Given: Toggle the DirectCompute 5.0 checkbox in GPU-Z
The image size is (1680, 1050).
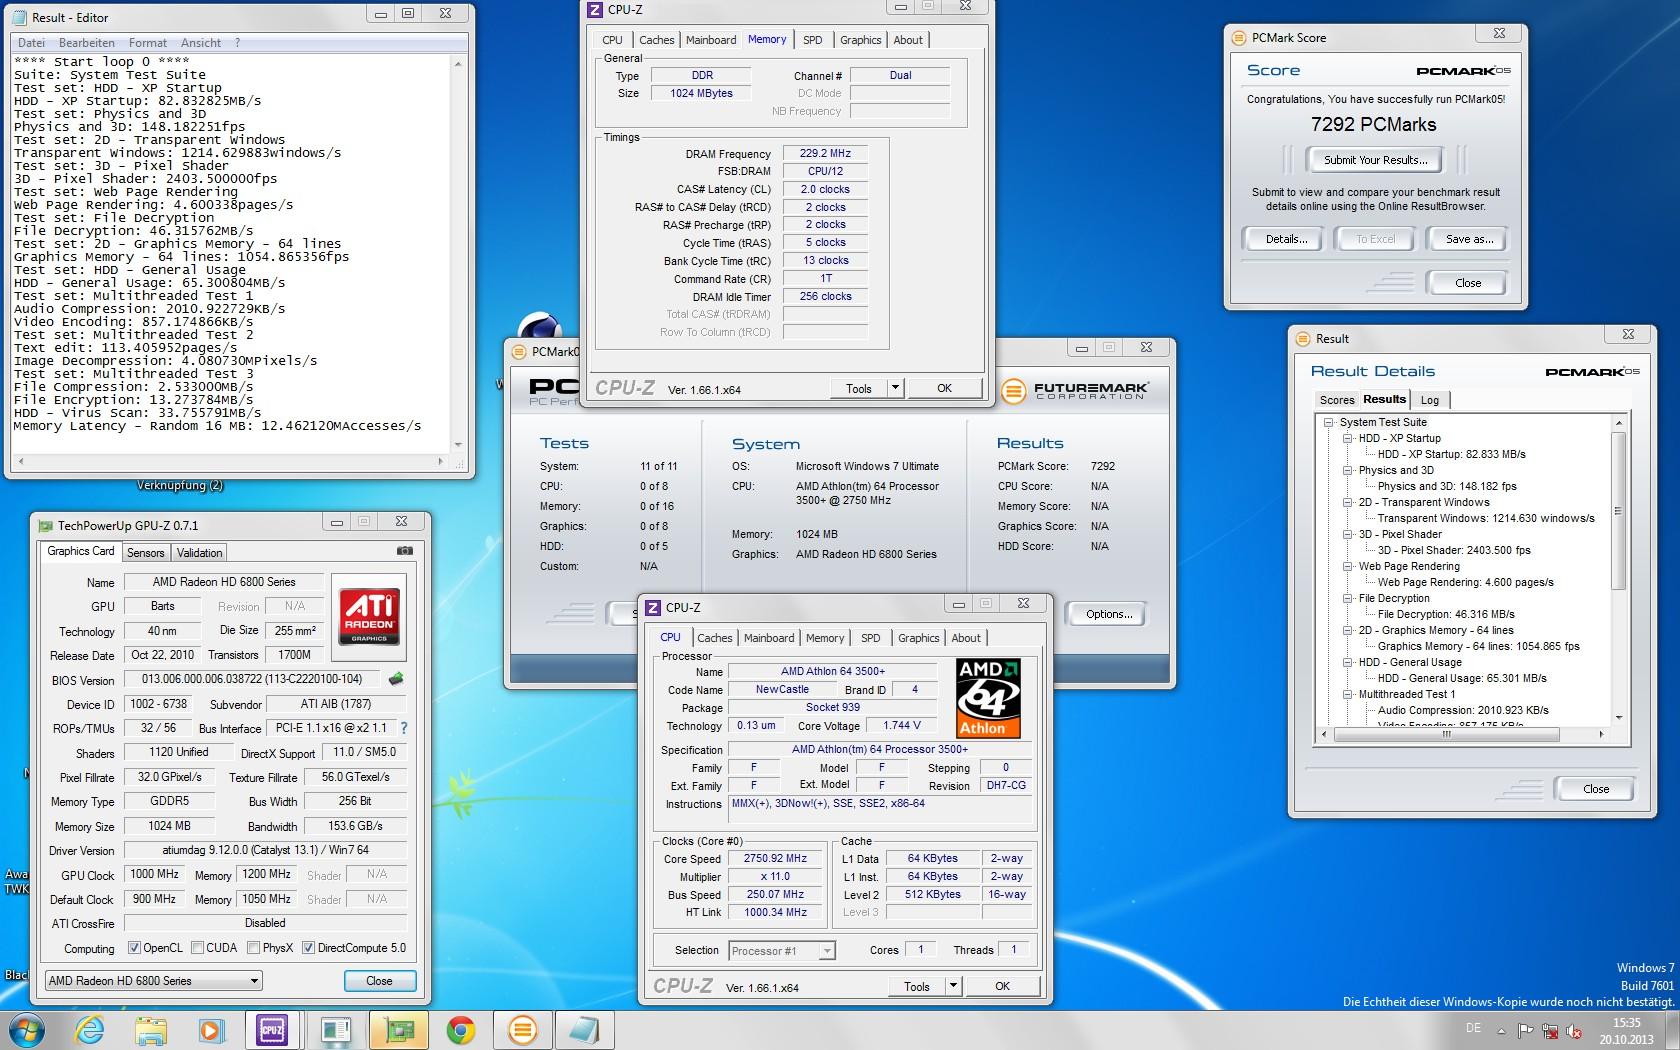Looking at the screenshot, I should click(309, 948).
